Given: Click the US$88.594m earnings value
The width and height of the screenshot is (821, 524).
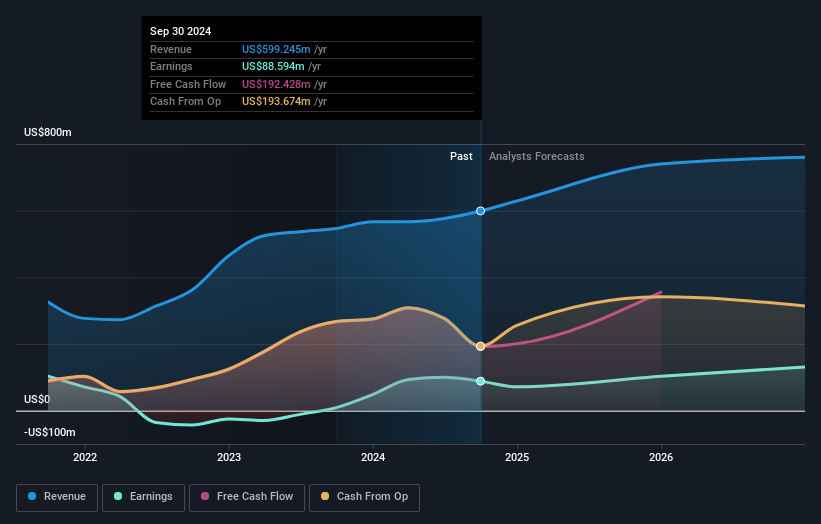Looking at the screenshot, I should point(273,66).
